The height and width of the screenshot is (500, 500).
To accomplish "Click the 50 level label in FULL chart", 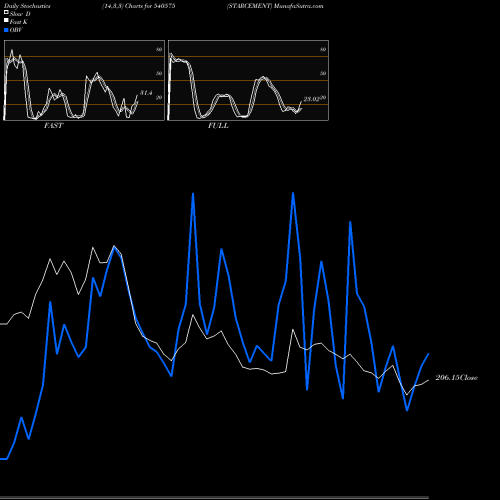I will pos(323,73).
